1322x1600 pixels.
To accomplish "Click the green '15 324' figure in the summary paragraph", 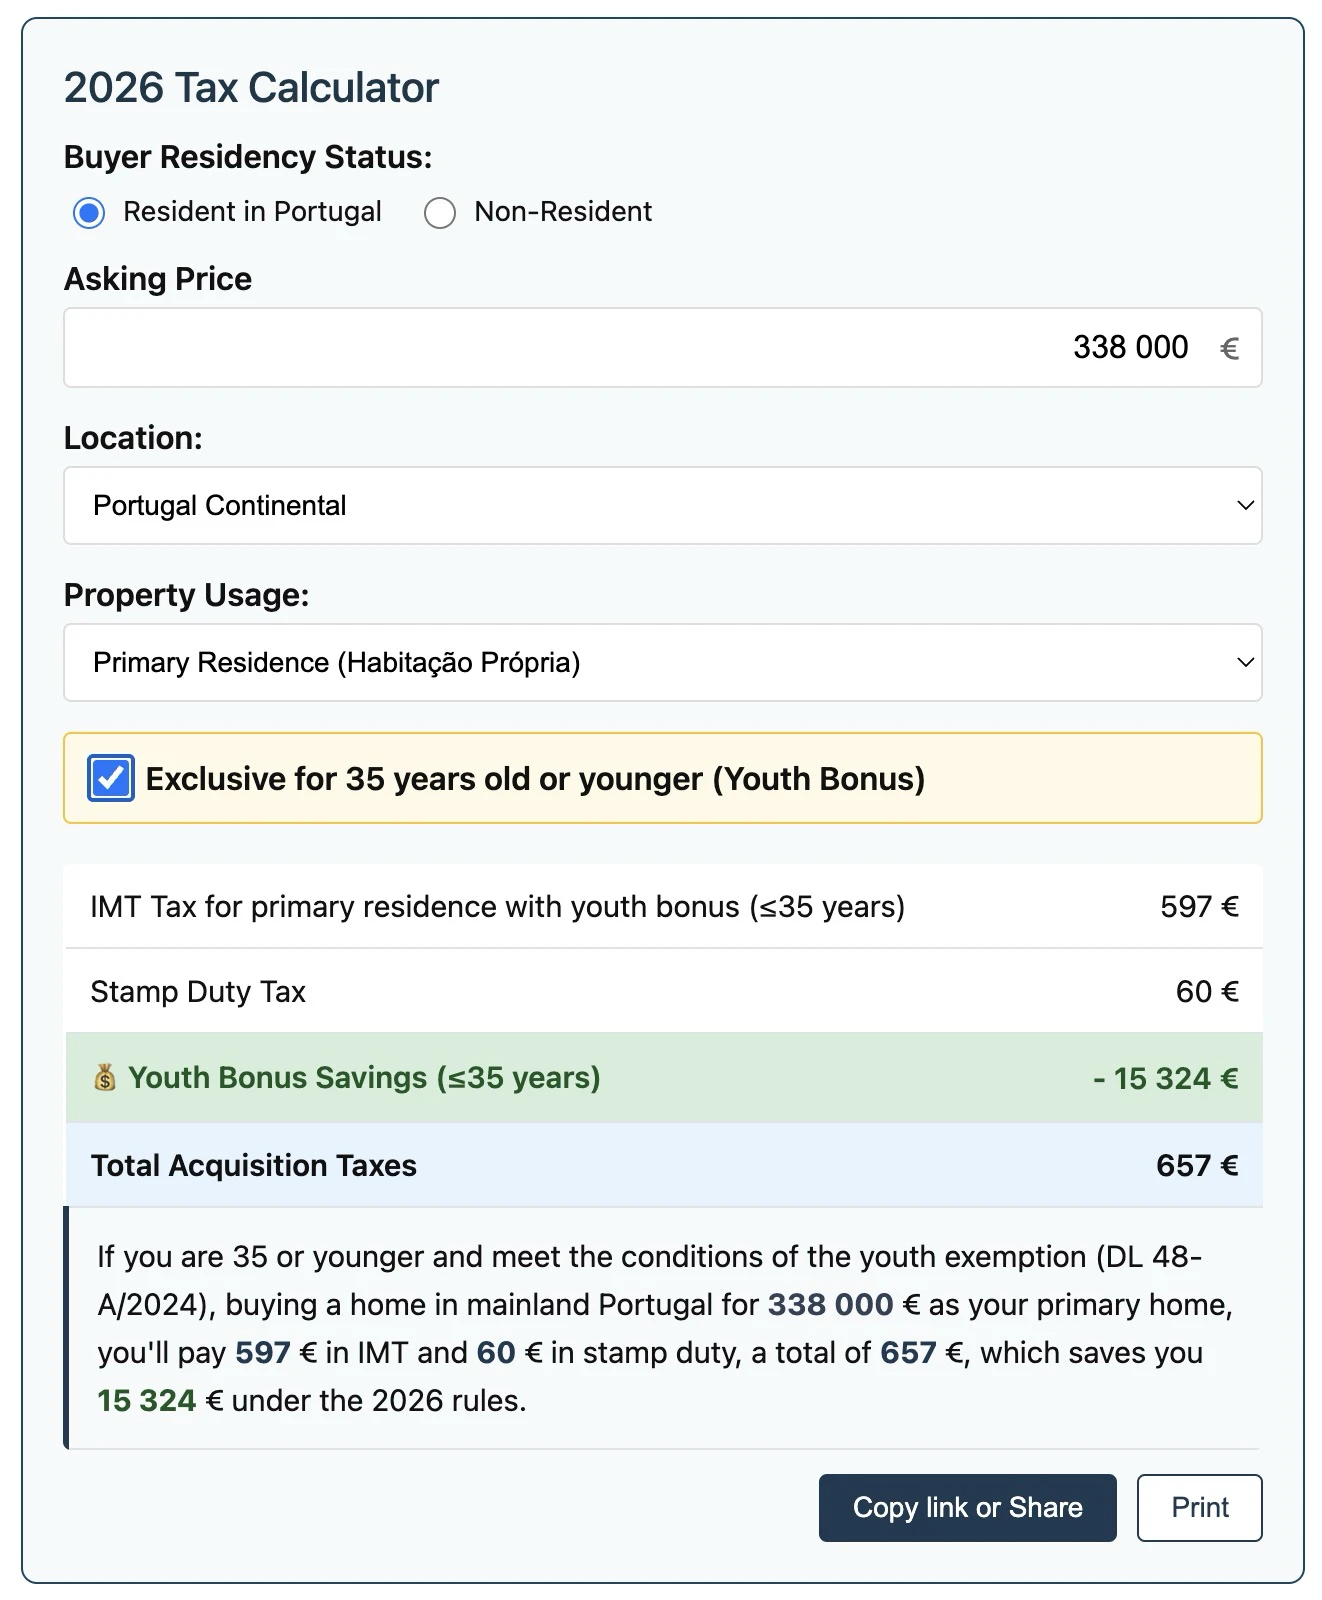I will (147, 1401).
